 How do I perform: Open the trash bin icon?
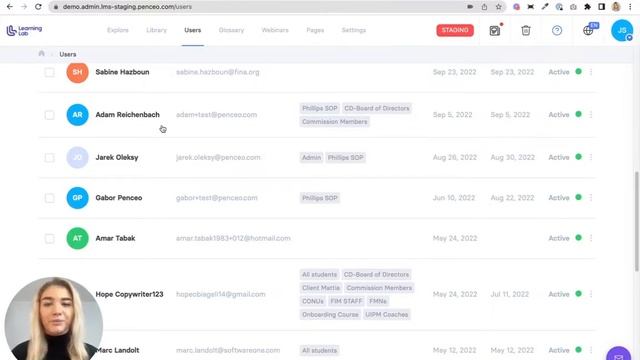coord(526,30)
